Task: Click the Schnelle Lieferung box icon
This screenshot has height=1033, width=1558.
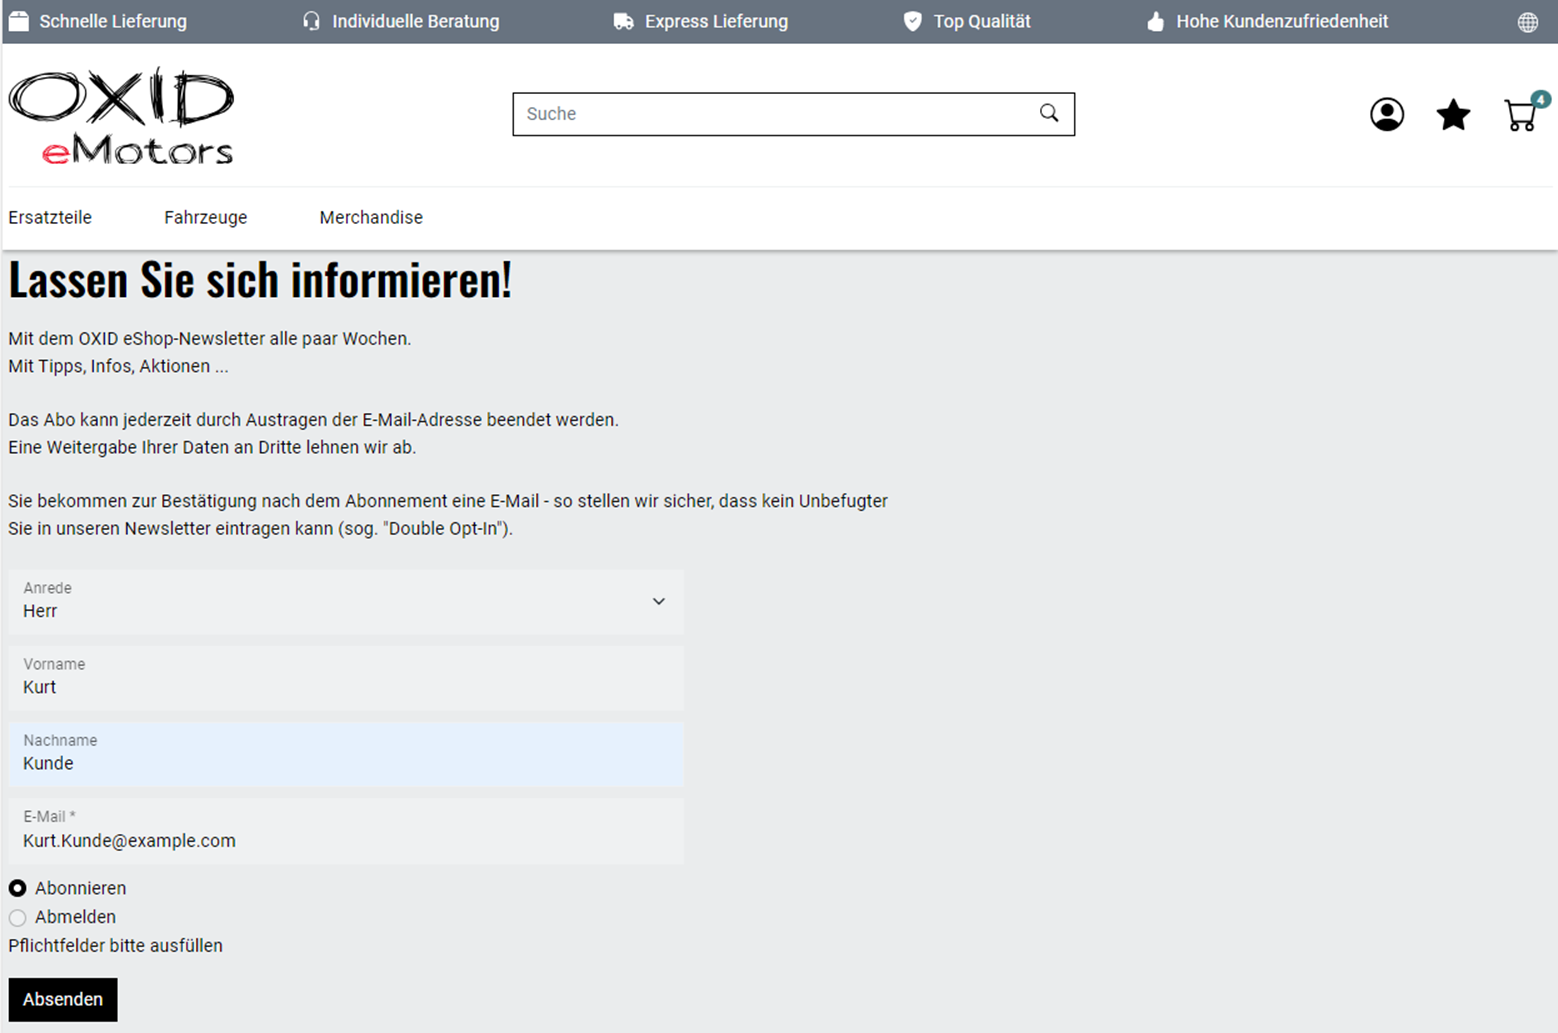Action: (x=19, y=21)
